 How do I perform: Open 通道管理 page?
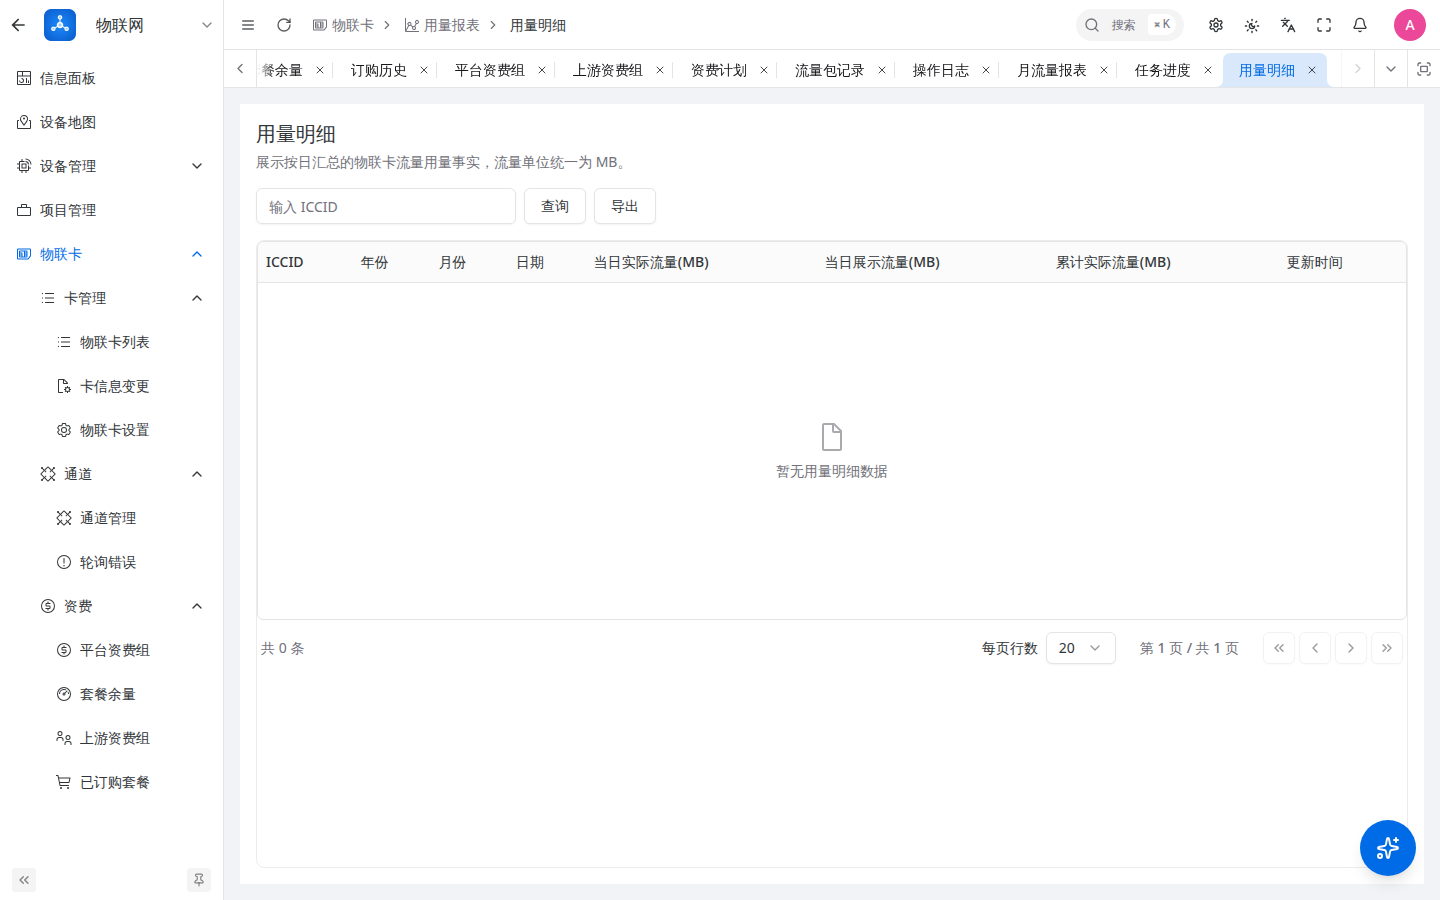pyautogui.click(x=112, y=518)
